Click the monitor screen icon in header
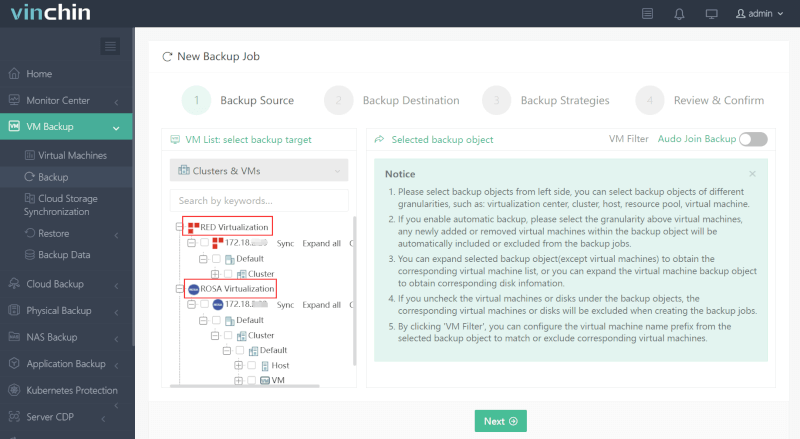800x439 pixels. 711,14
